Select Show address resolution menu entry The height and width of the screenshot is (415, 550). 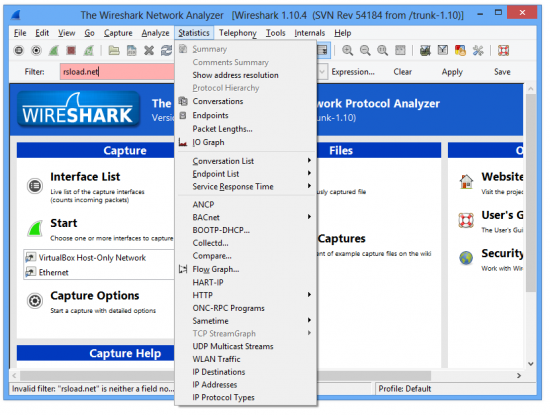pyautogui.click(x=246, y=75)
